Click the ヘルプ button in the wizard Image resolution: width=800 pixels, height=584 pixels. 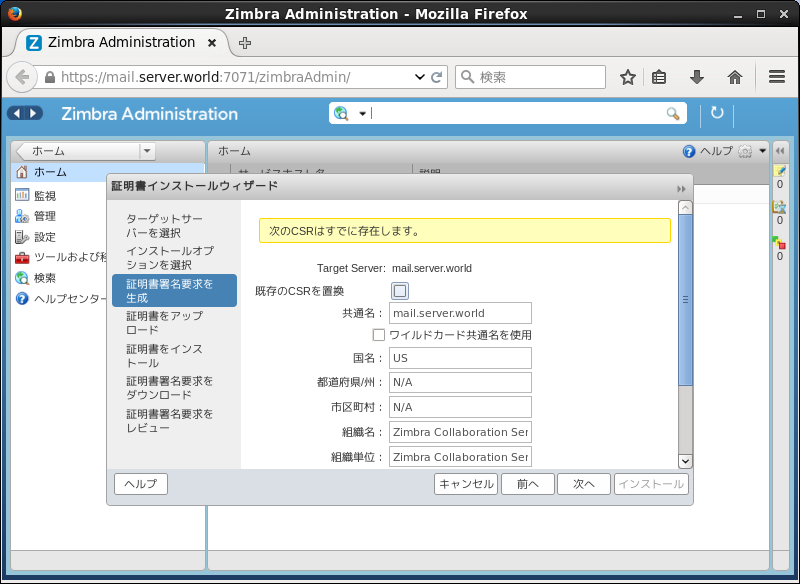[141, 484]
